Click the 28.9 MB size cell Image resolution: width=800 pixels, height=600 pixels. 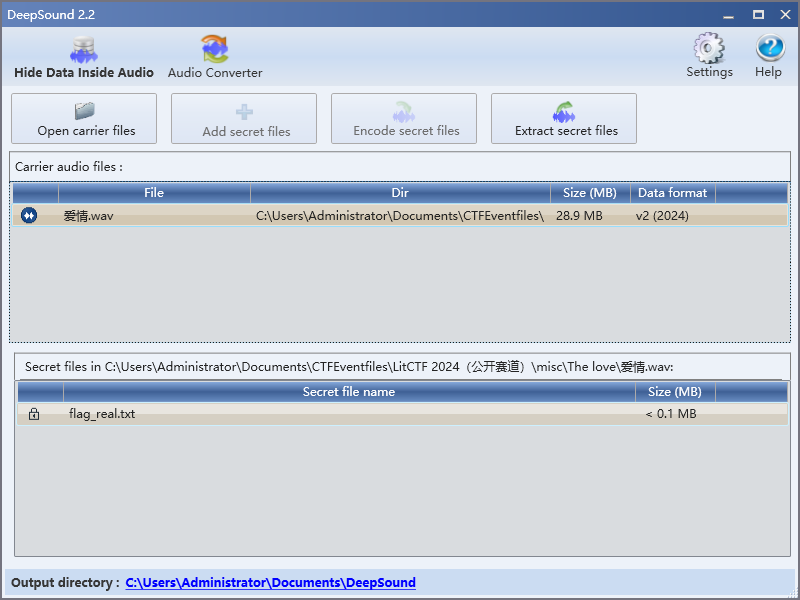579,216
